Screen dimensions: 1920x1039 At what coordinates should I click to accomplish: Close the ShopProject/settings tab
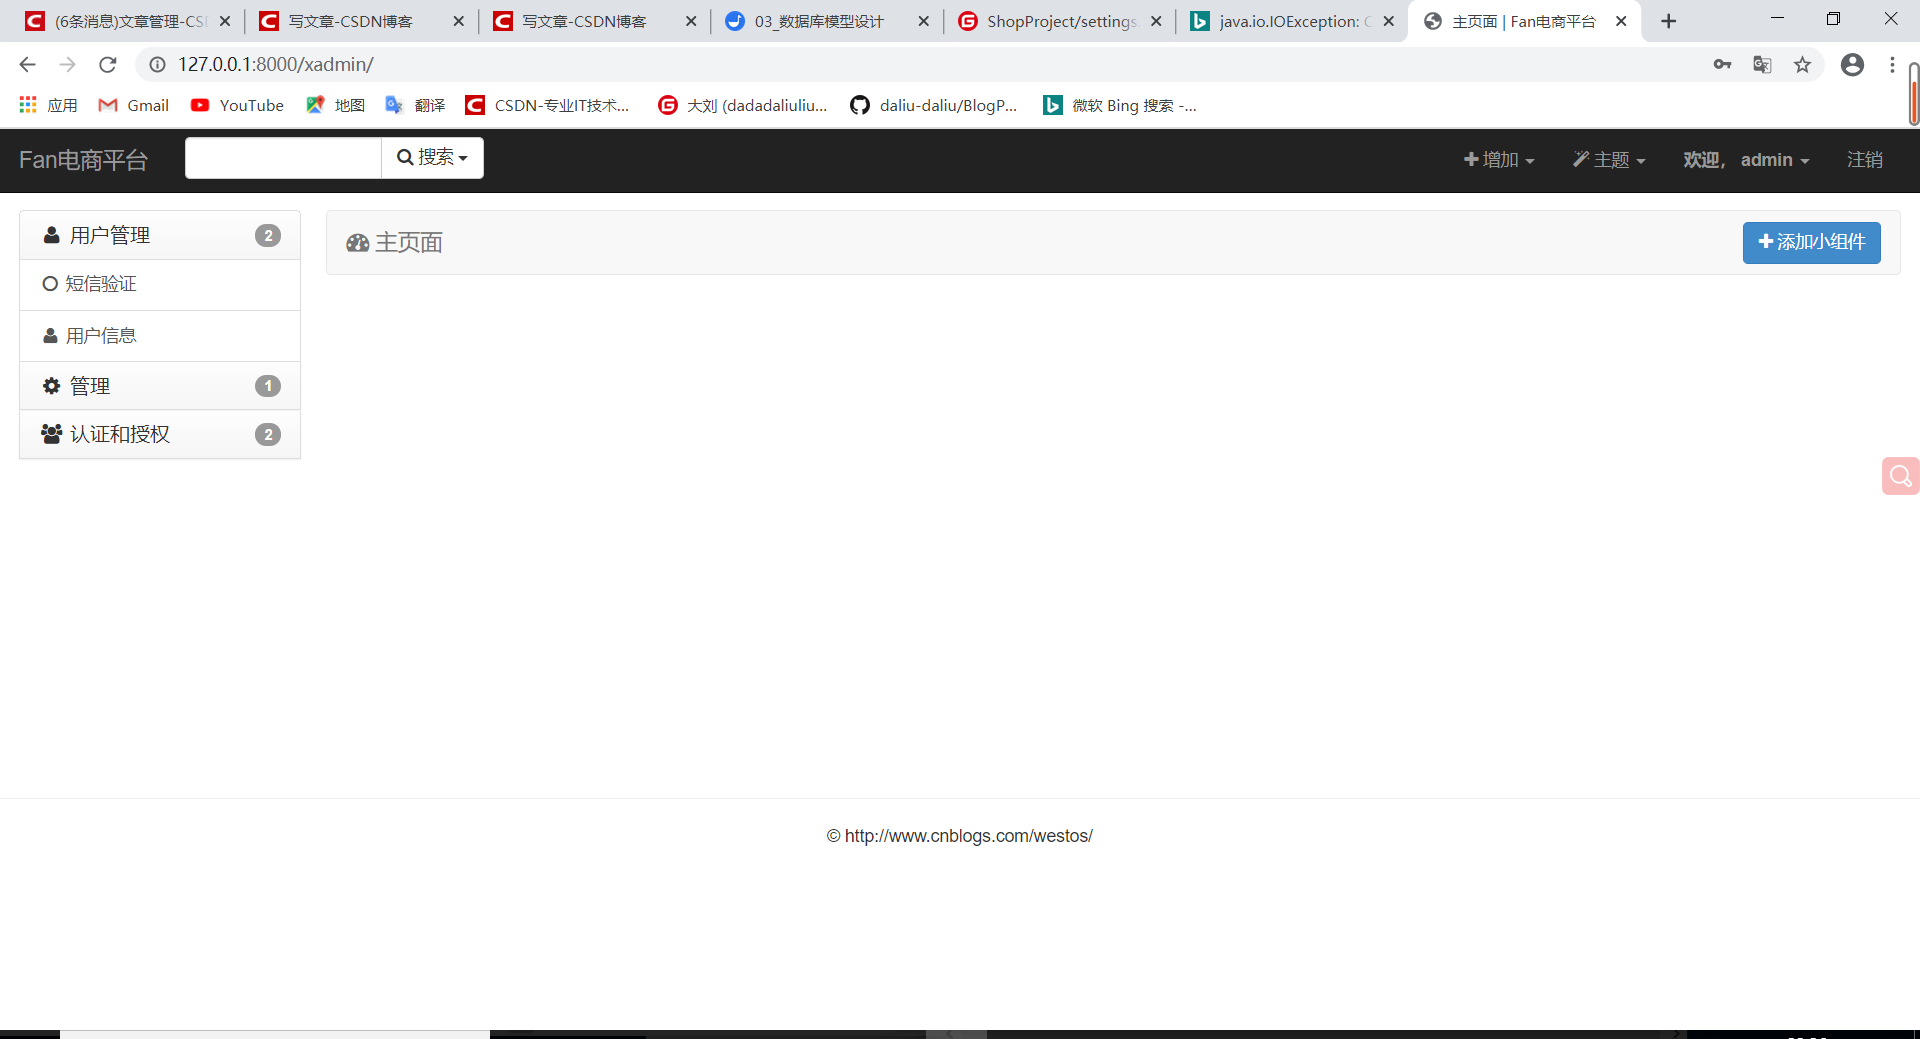pos(1156,21)
